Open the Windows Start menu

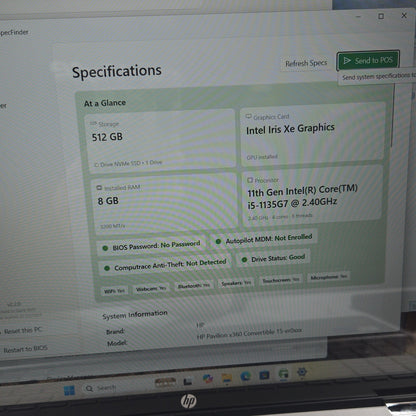coord(69,390)
